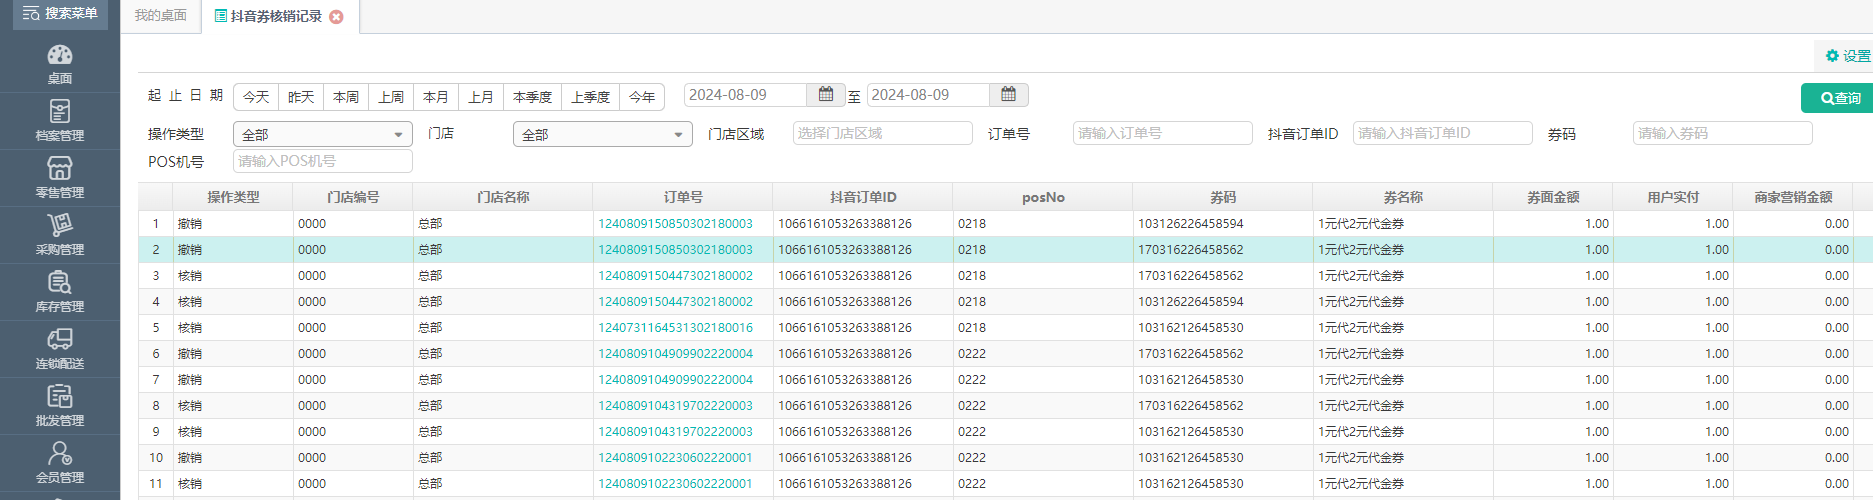
Task: Click the 查询 search button
Action: click(x=1840, y=98)
